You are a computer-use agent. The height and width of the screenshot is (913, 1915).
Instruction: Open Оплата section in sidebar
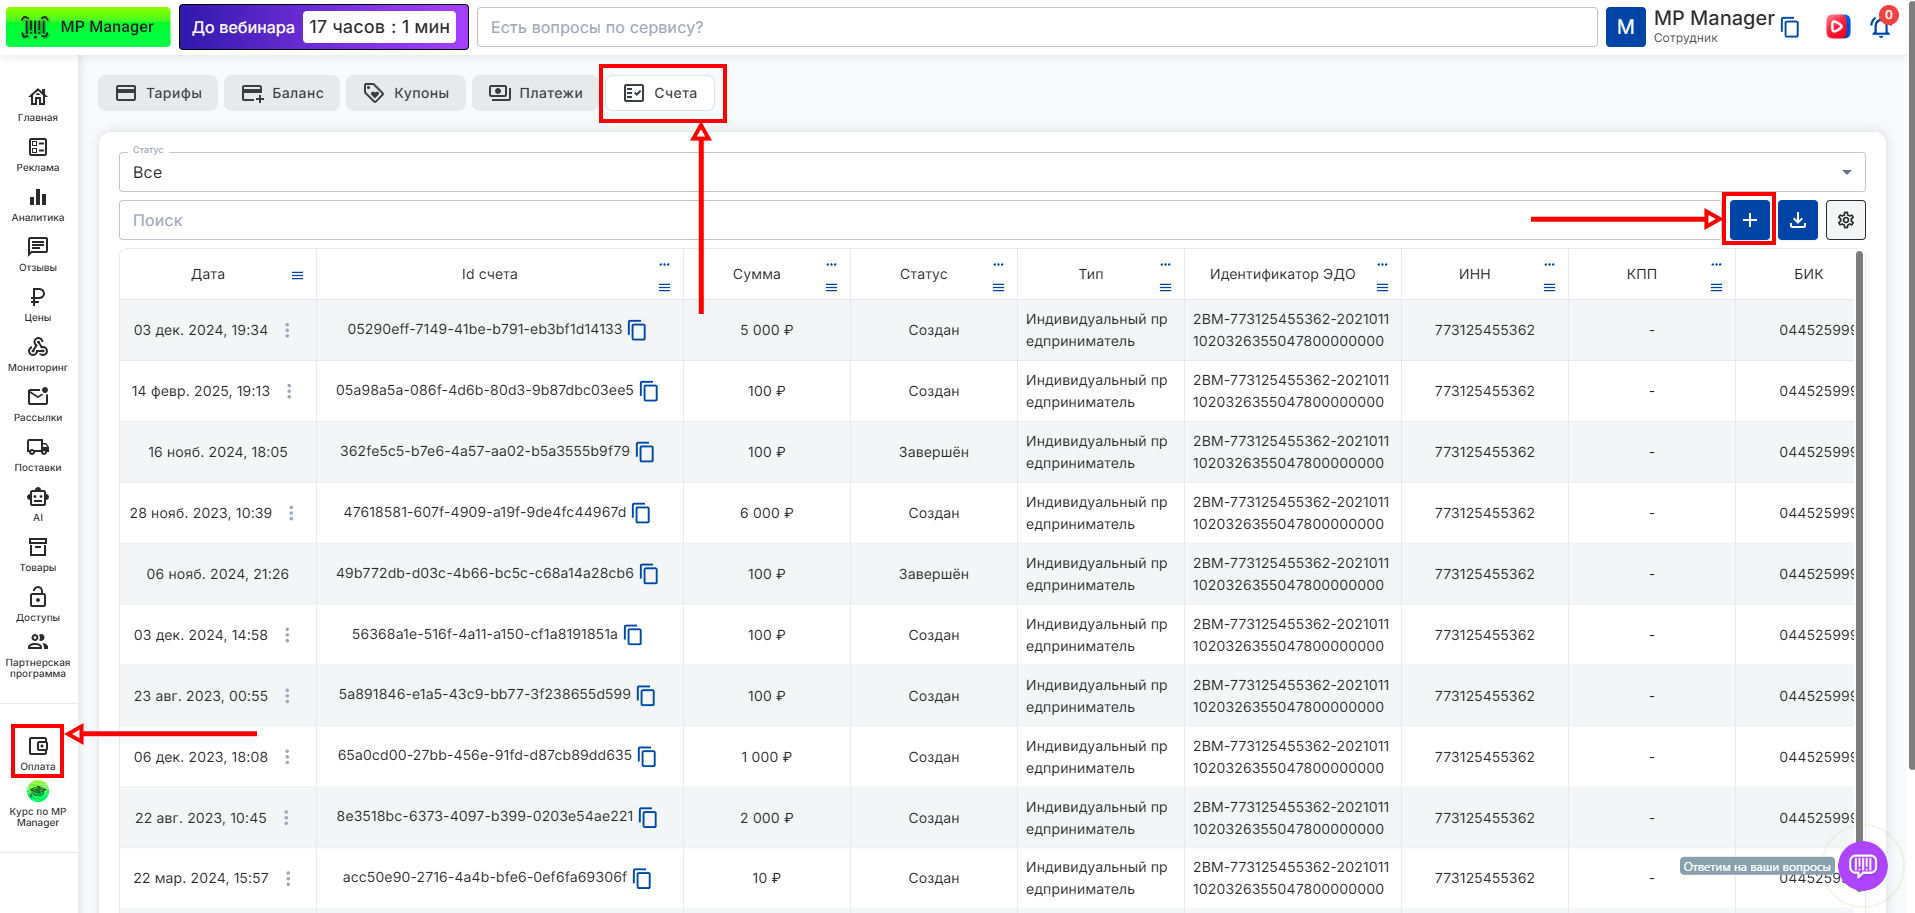point(38,752)
